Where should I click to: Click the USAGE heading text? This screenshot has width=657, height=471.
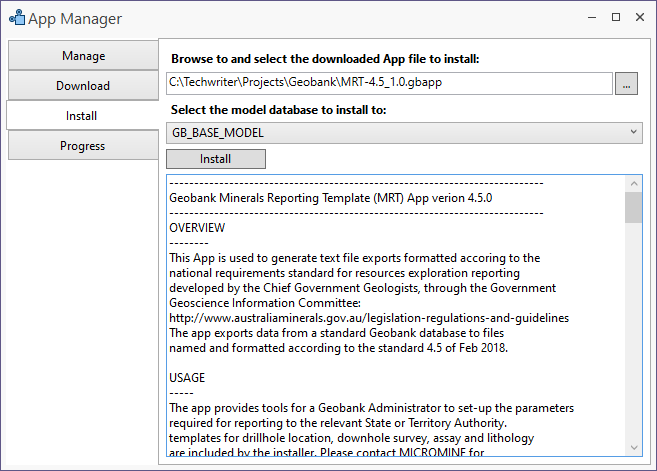click(187, 378)
